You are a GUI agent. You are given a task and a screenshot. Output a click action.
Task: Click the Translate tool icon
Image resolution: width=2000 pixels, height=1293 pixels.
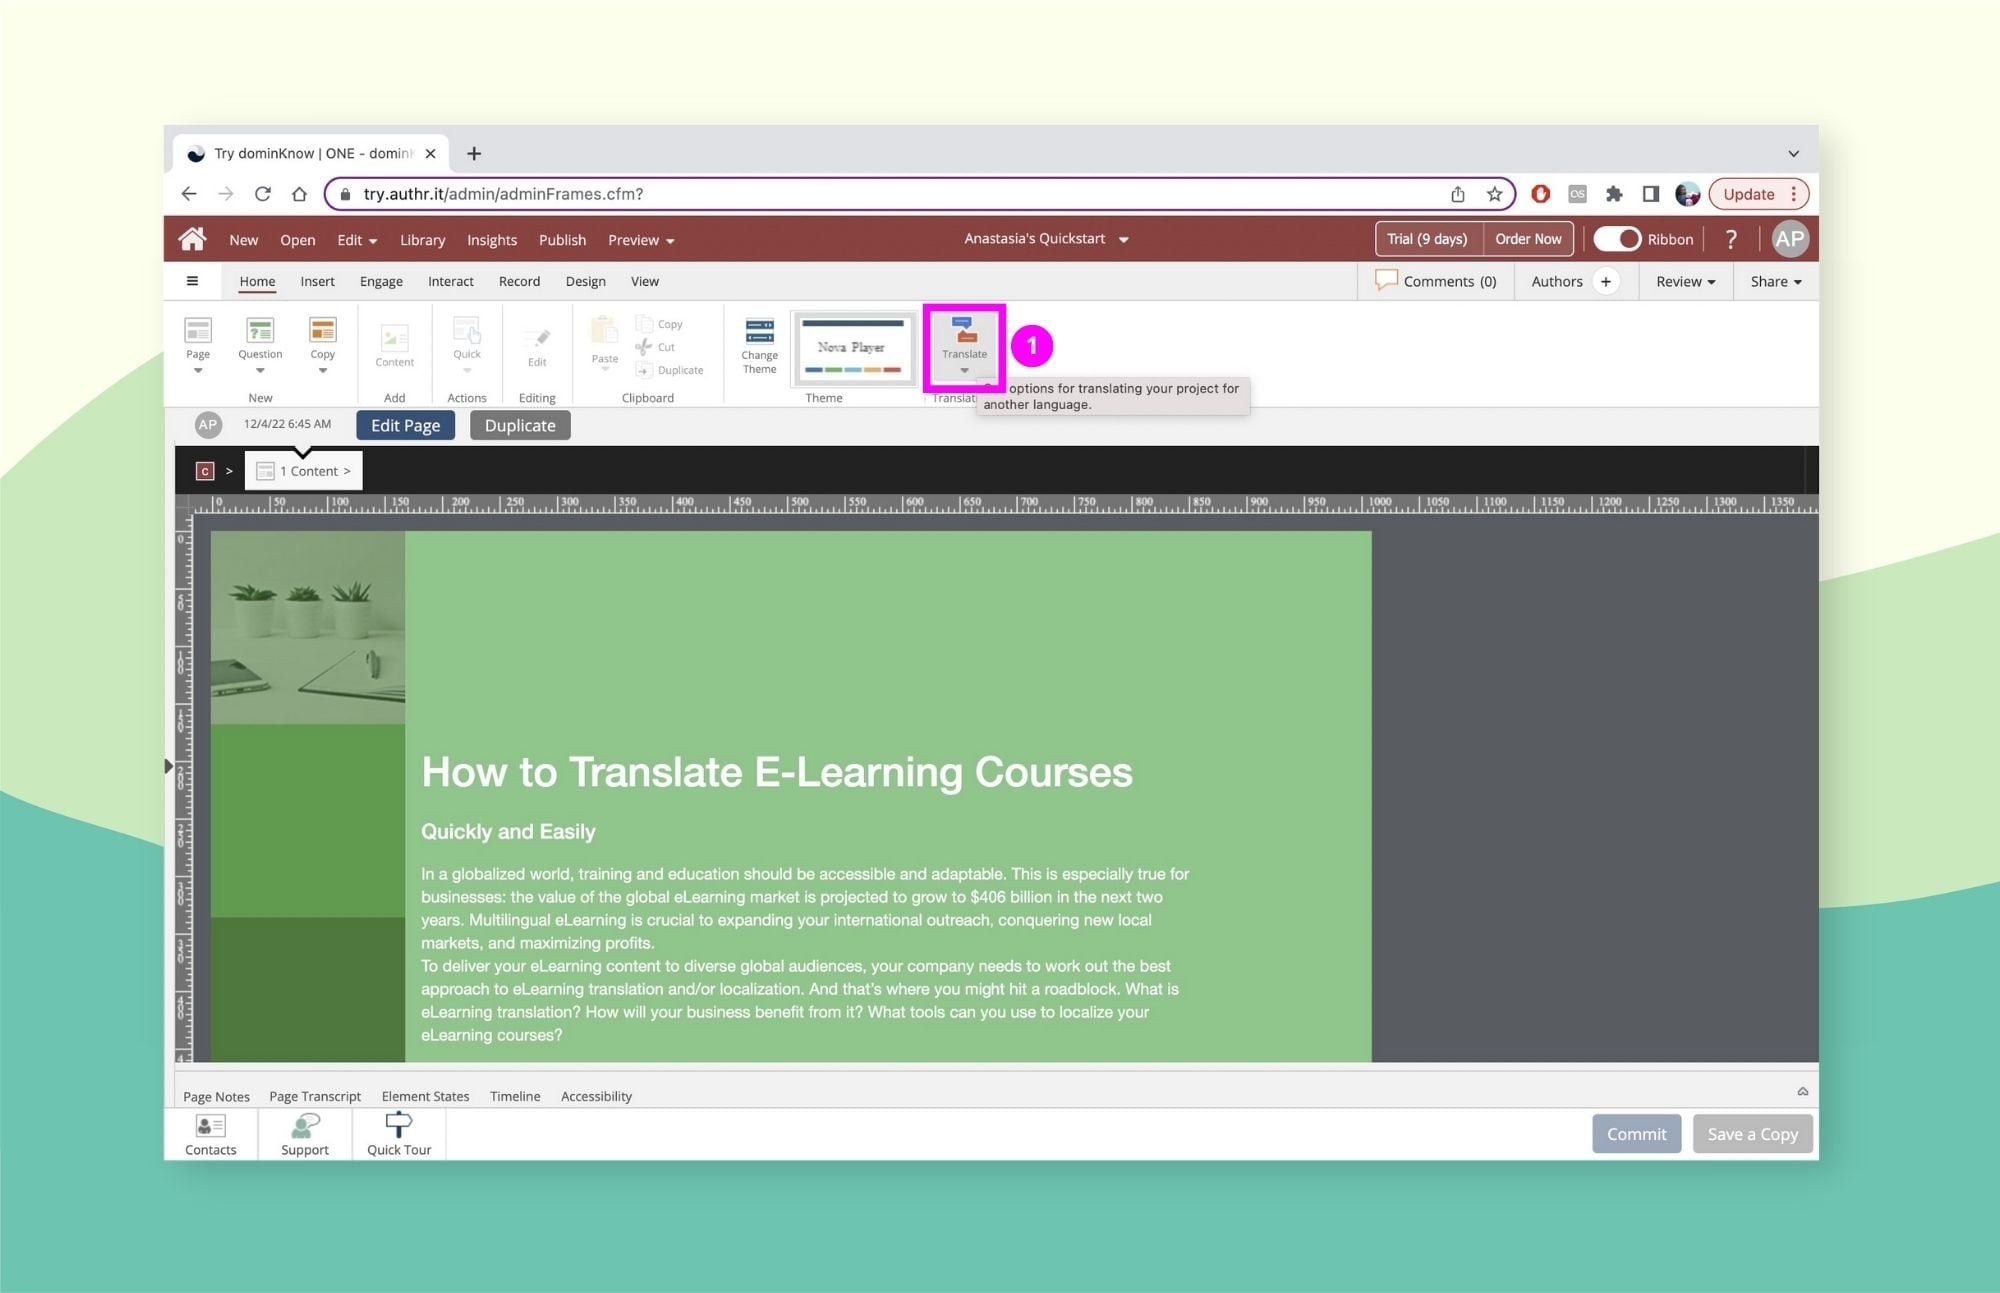coord(962,343)
